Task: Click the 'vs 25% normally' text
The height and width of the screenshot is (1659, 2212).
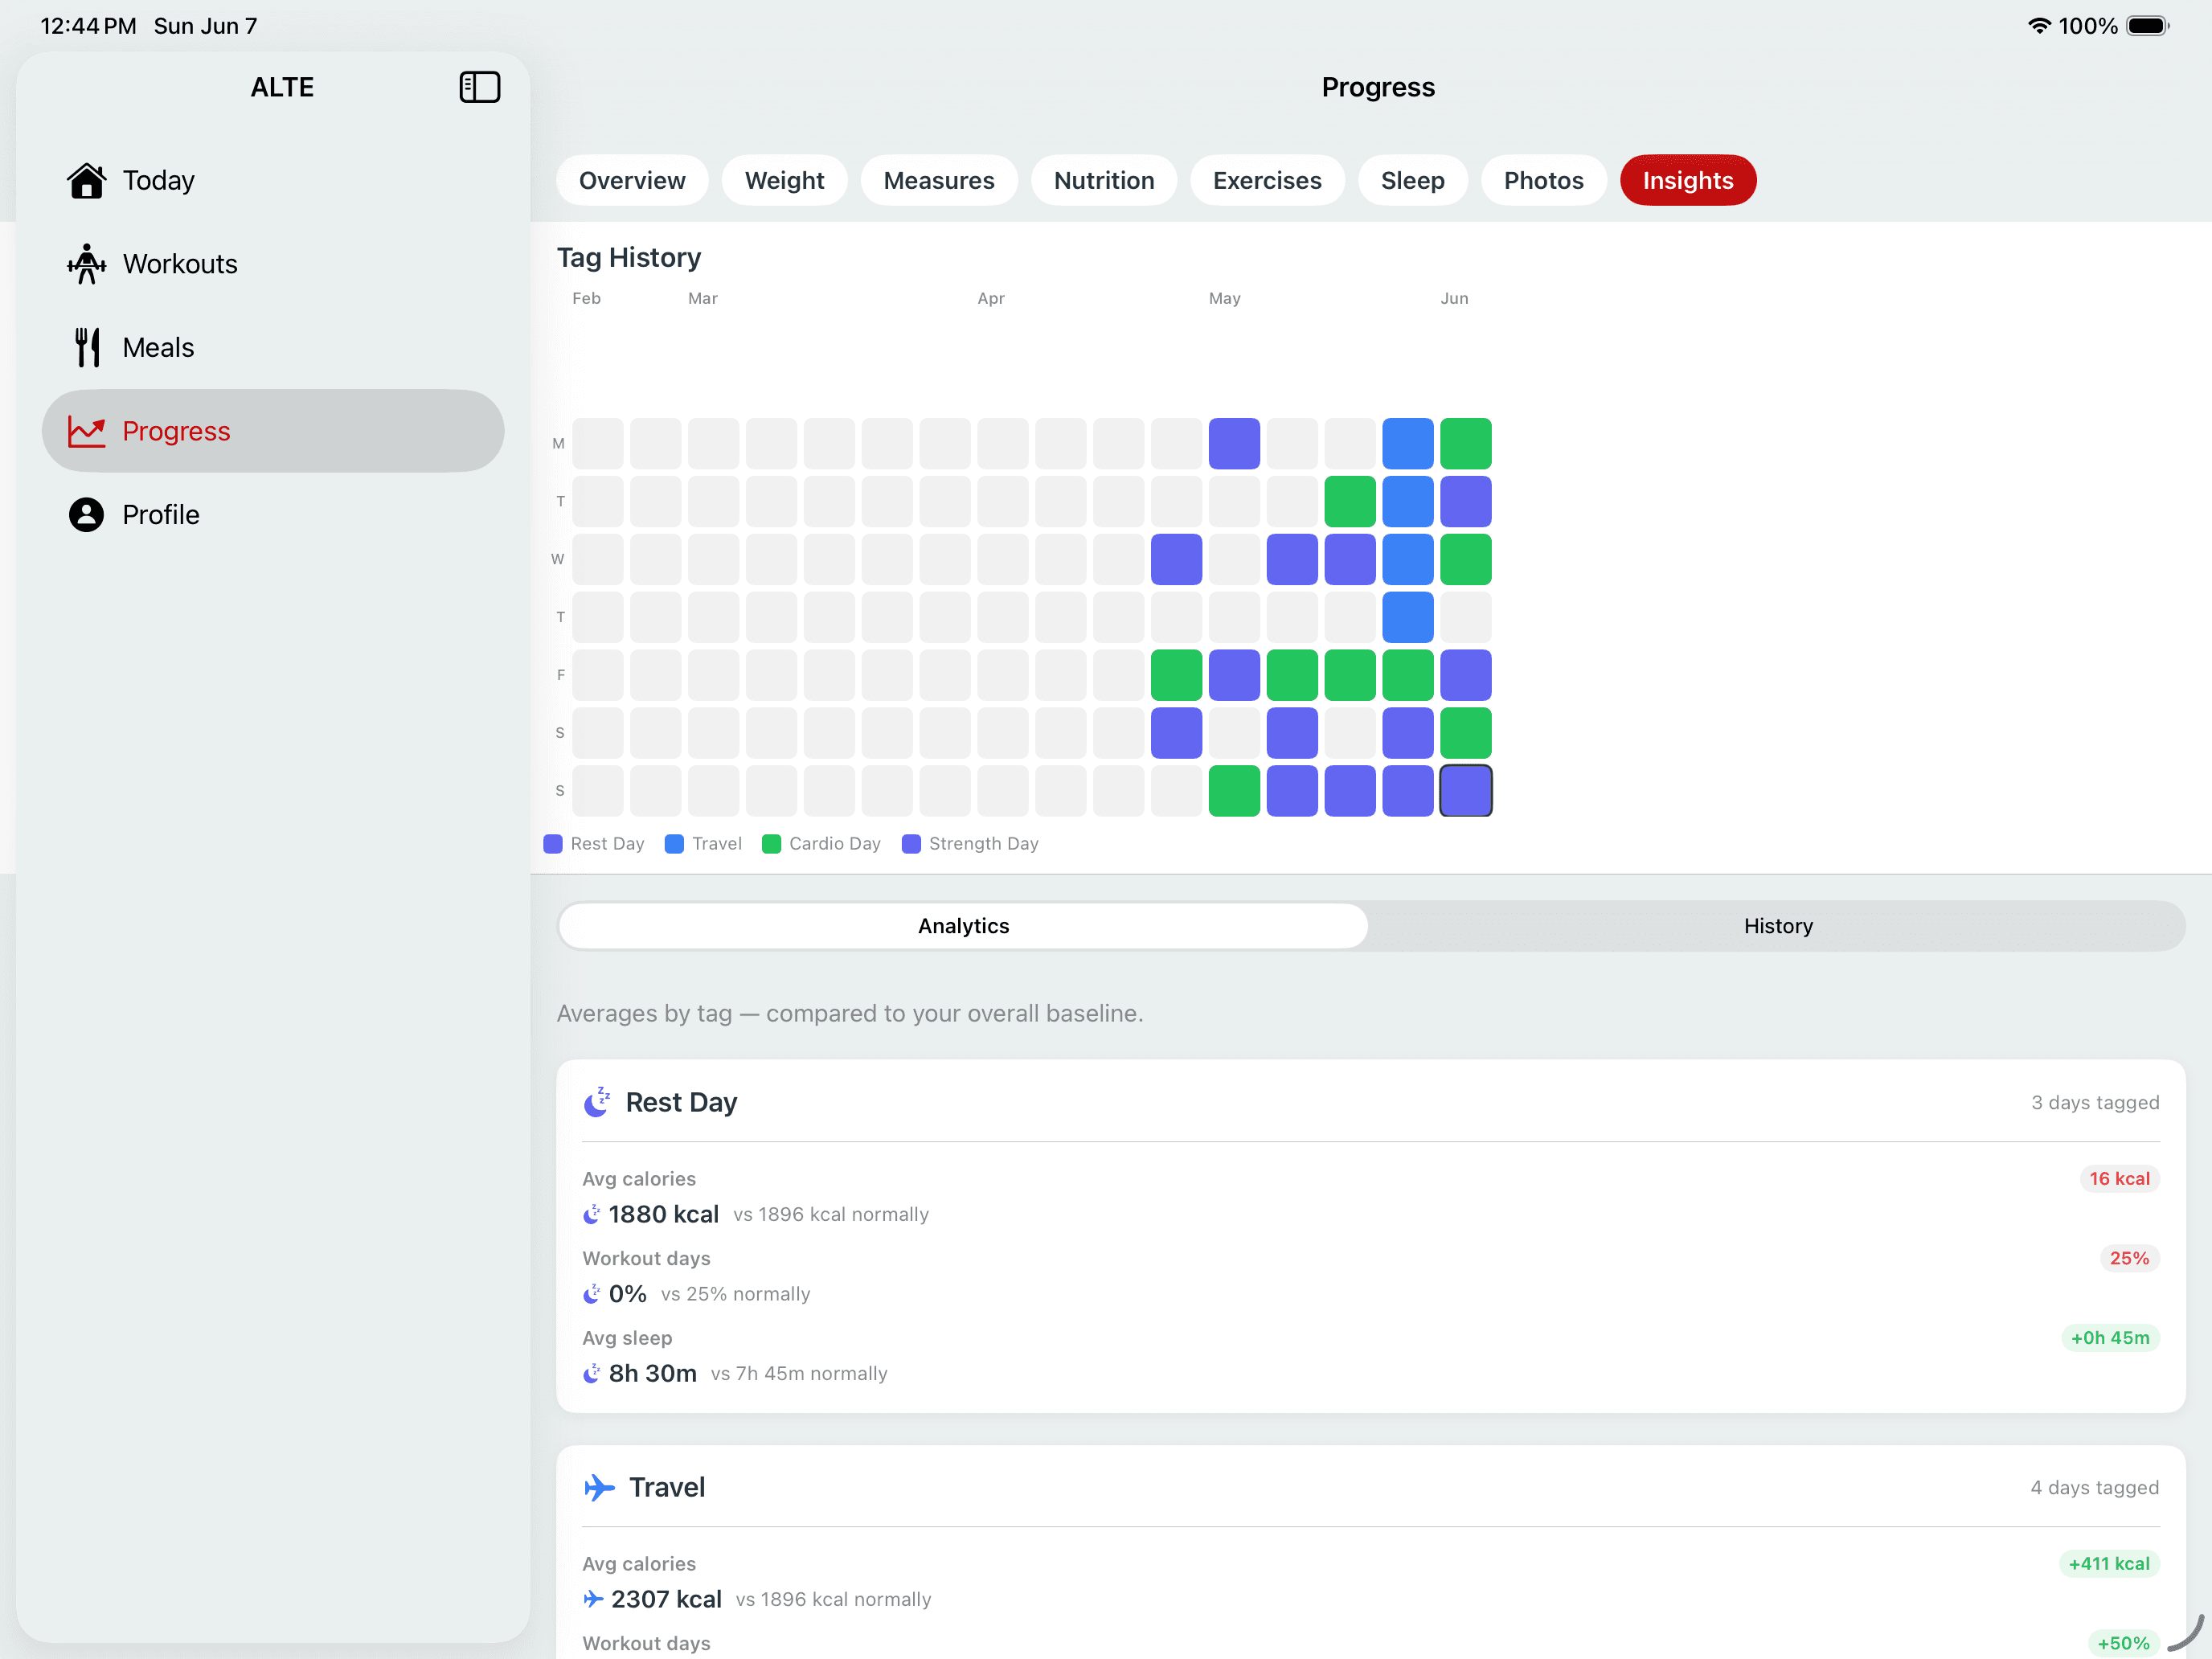Action: tap(735, 1294)
